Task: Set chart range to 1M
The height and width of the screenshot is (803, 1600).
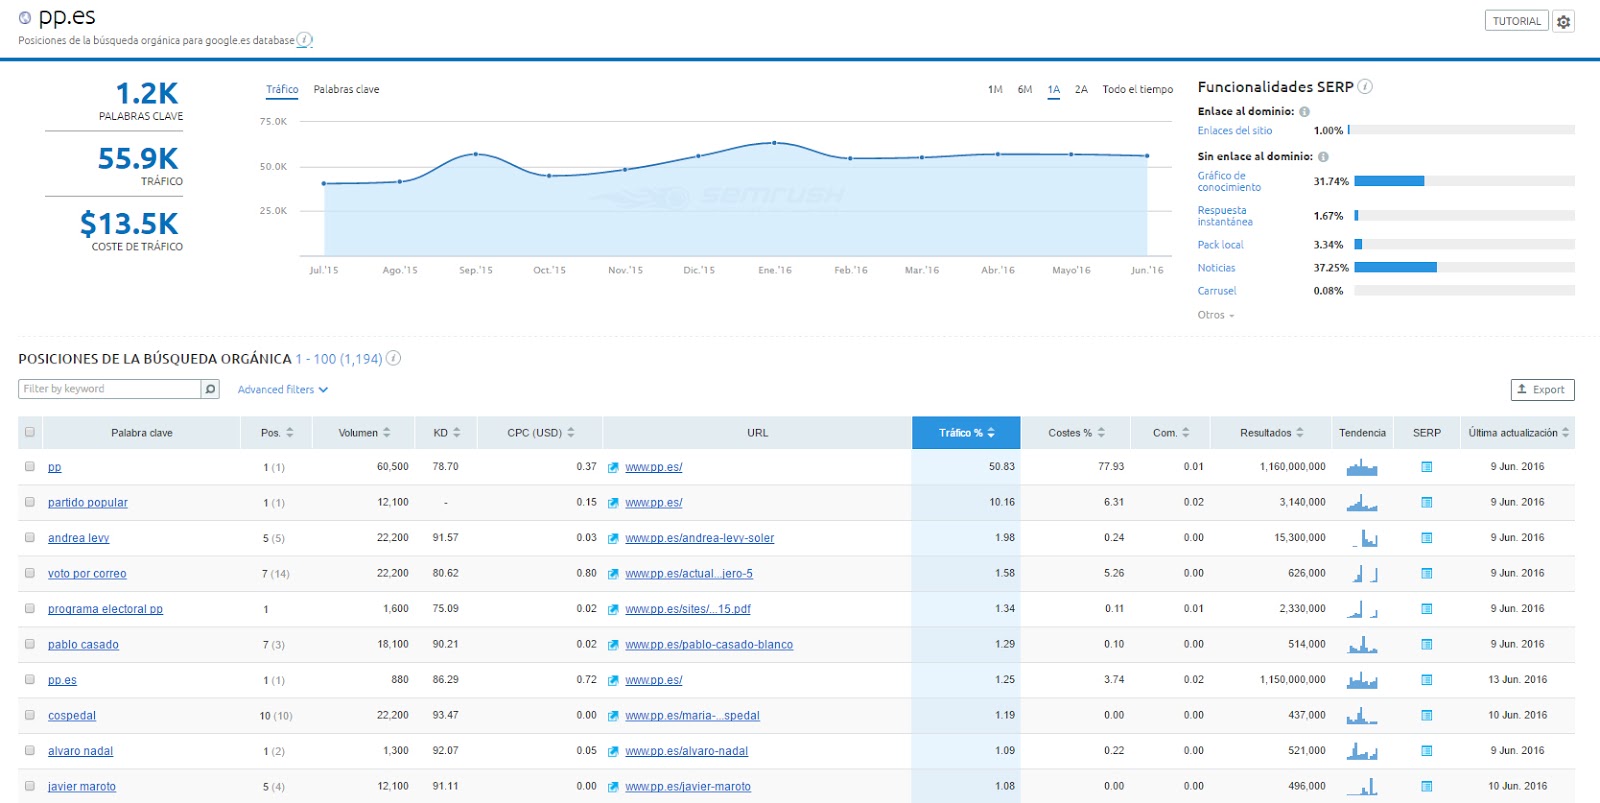Action: tap(995, 90)
